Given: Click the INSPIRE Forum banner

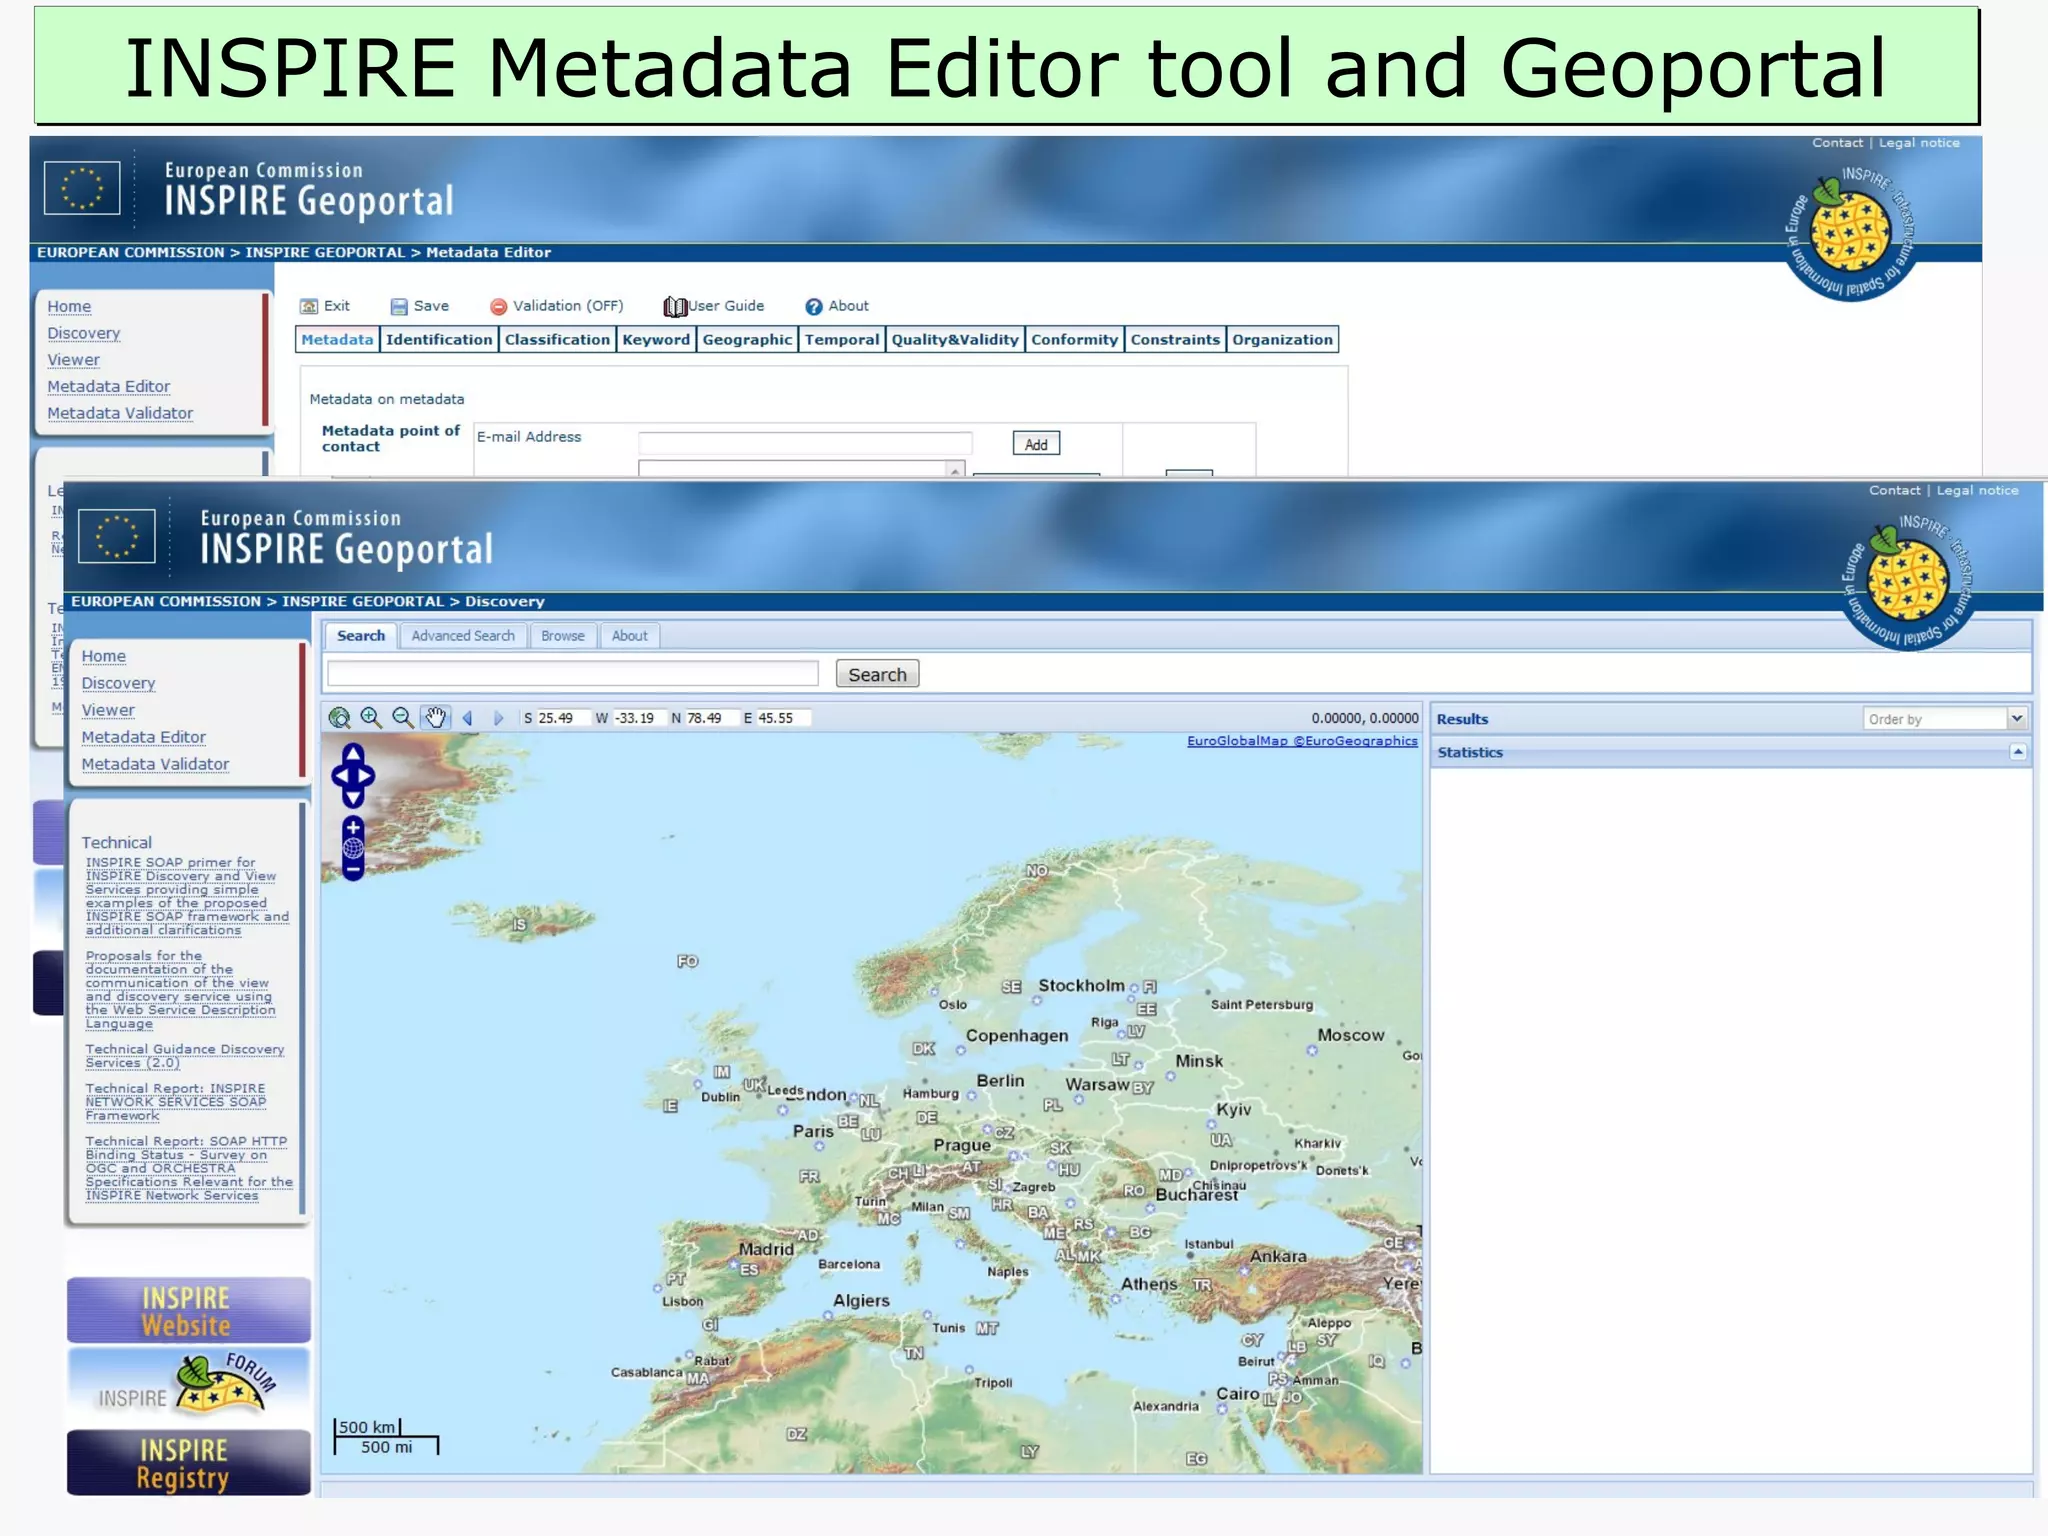Looking at the screenshot, I should (x=189, y=1385).
